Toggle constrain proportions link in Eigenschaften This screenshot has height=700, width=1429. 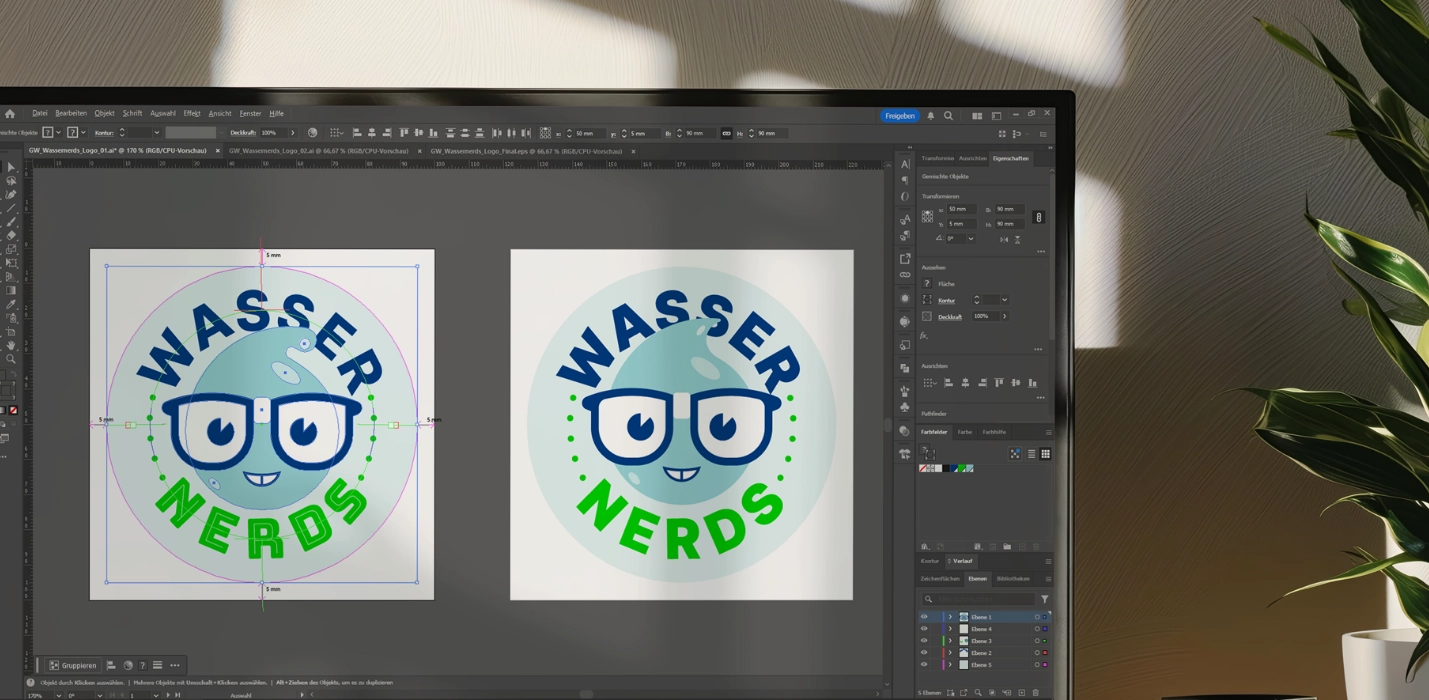pyautogui.click(x=1038, y=217)
